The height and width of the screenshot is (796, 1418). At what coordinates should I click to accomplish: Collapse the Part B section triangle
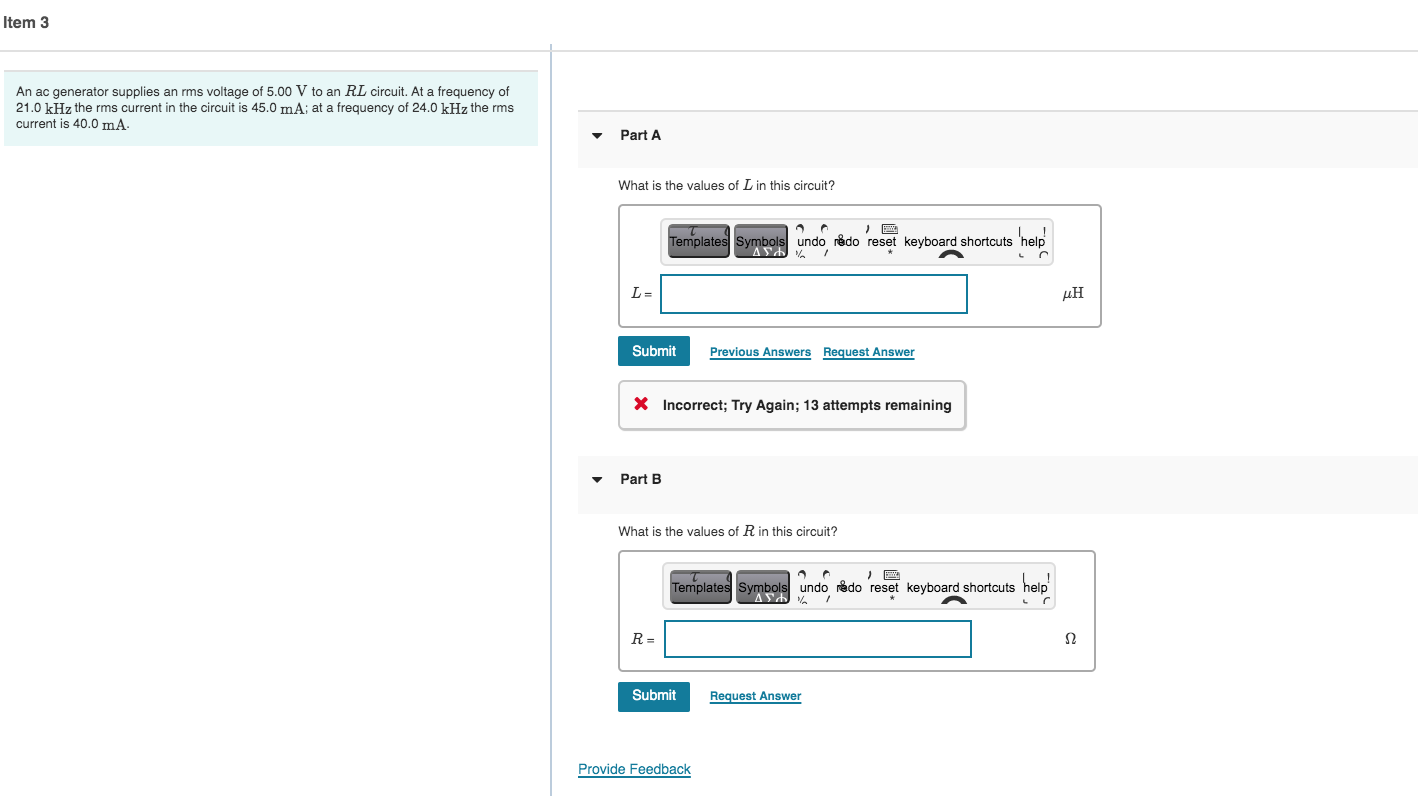tap(597, 480)
